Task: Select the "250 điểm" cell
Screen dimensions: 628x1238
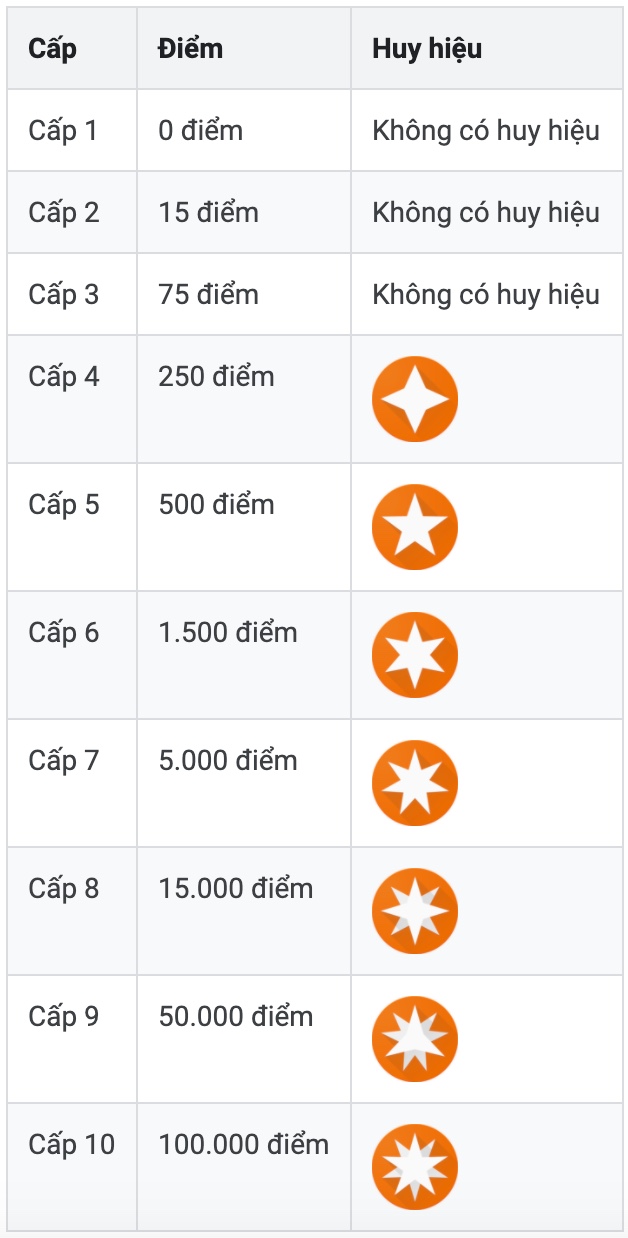Action: click(x=216, y=376)
